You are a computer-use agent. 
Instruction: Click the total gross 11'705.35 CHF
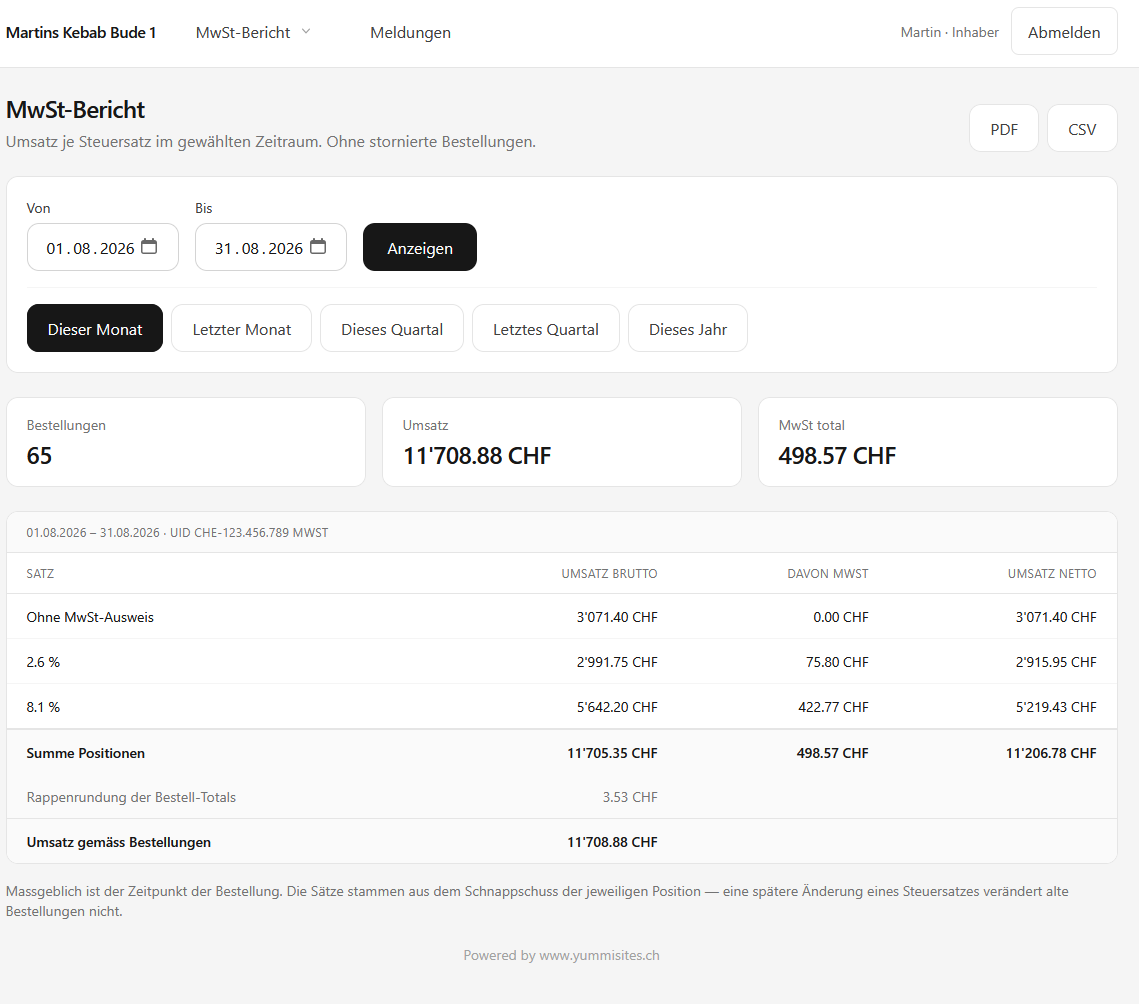612,753
